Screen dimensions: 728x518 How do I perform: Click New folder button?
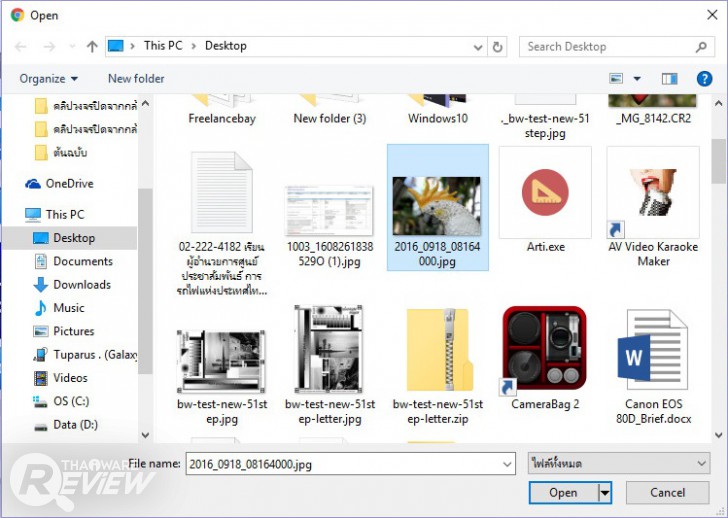click(136, 78)
